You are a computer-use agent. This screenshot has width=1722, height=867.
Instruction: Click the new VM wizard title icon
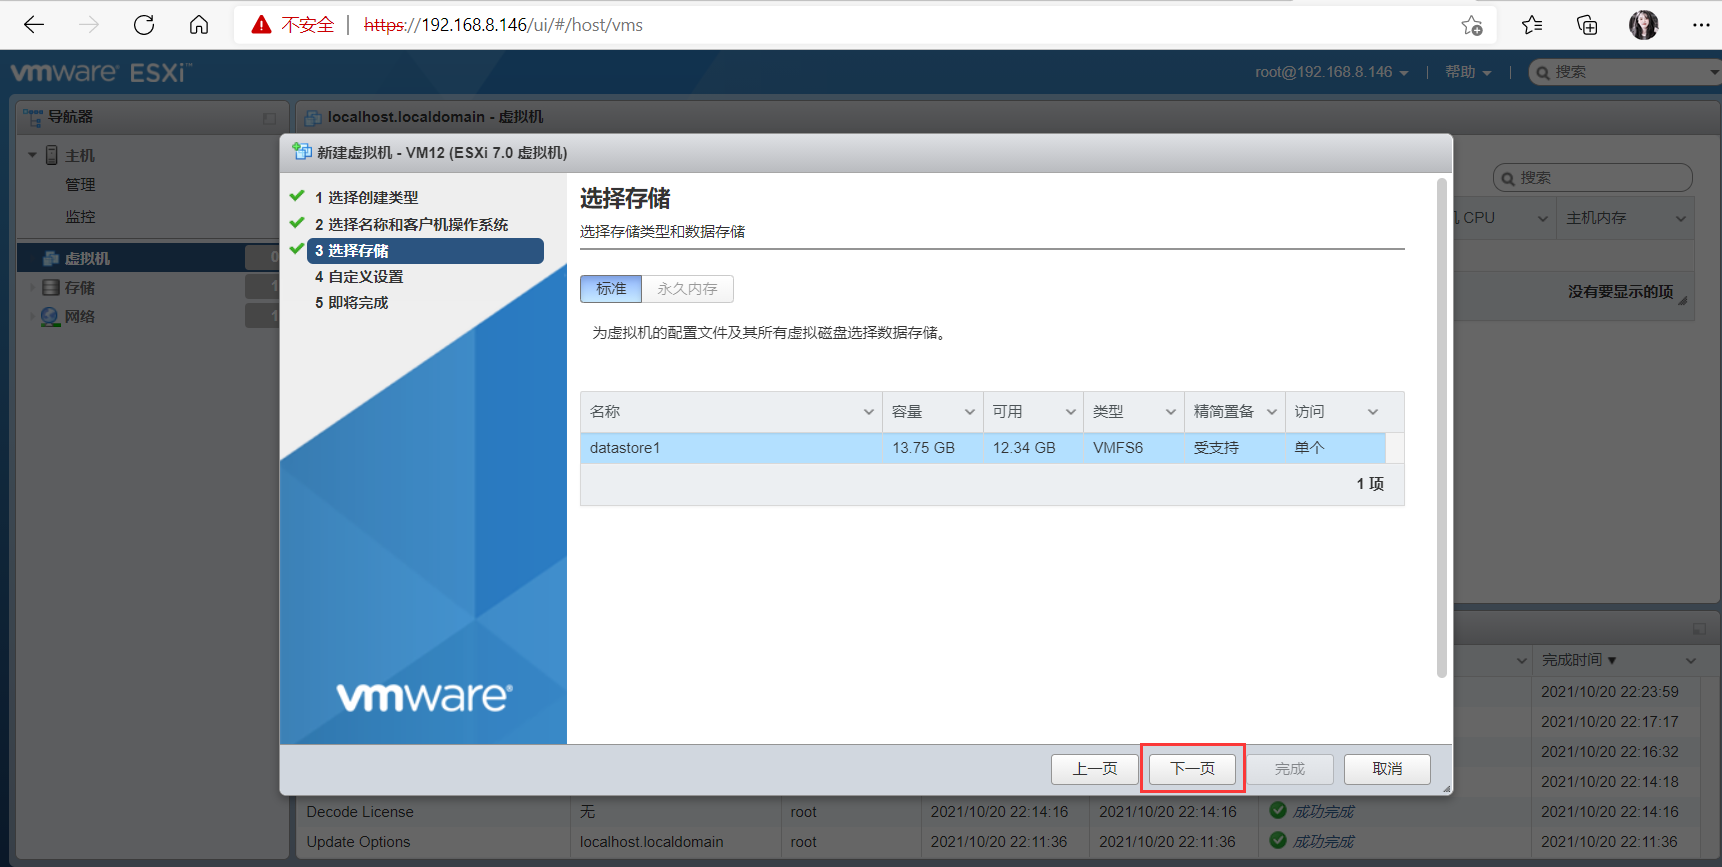[x=301, y=152]
